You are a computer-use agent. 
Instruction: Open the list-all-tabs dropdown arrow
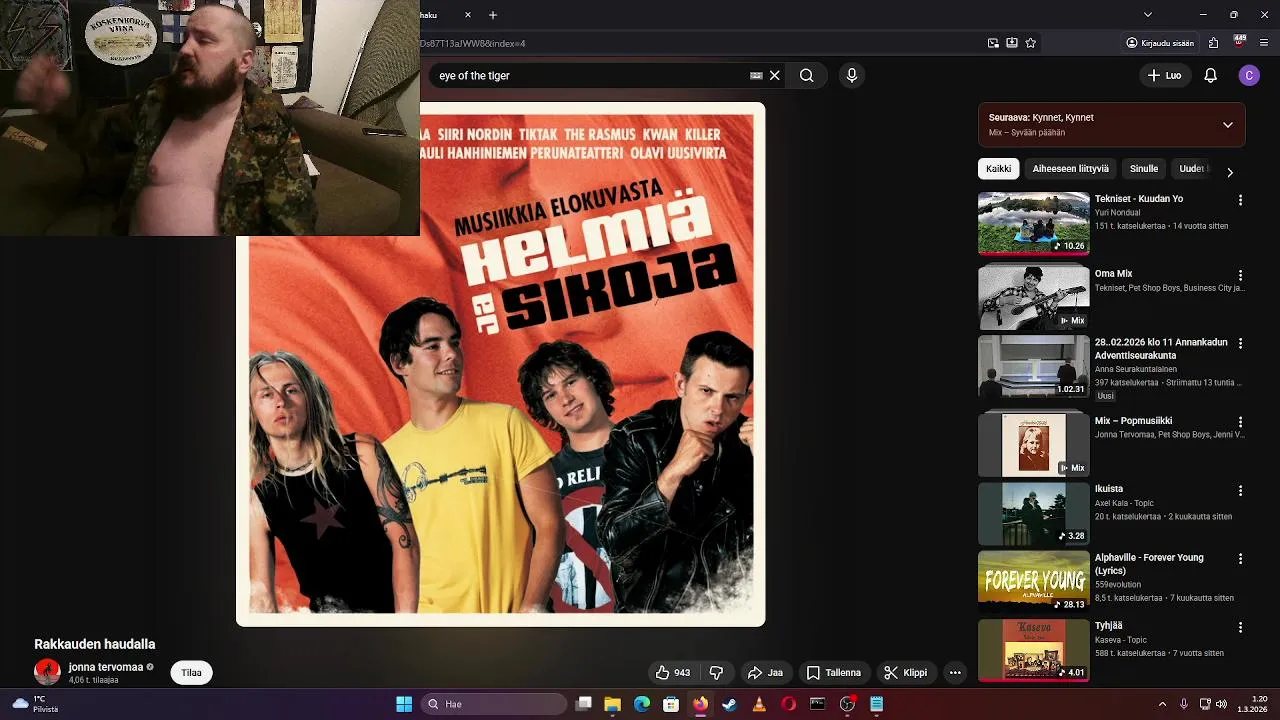[1148, 15]
